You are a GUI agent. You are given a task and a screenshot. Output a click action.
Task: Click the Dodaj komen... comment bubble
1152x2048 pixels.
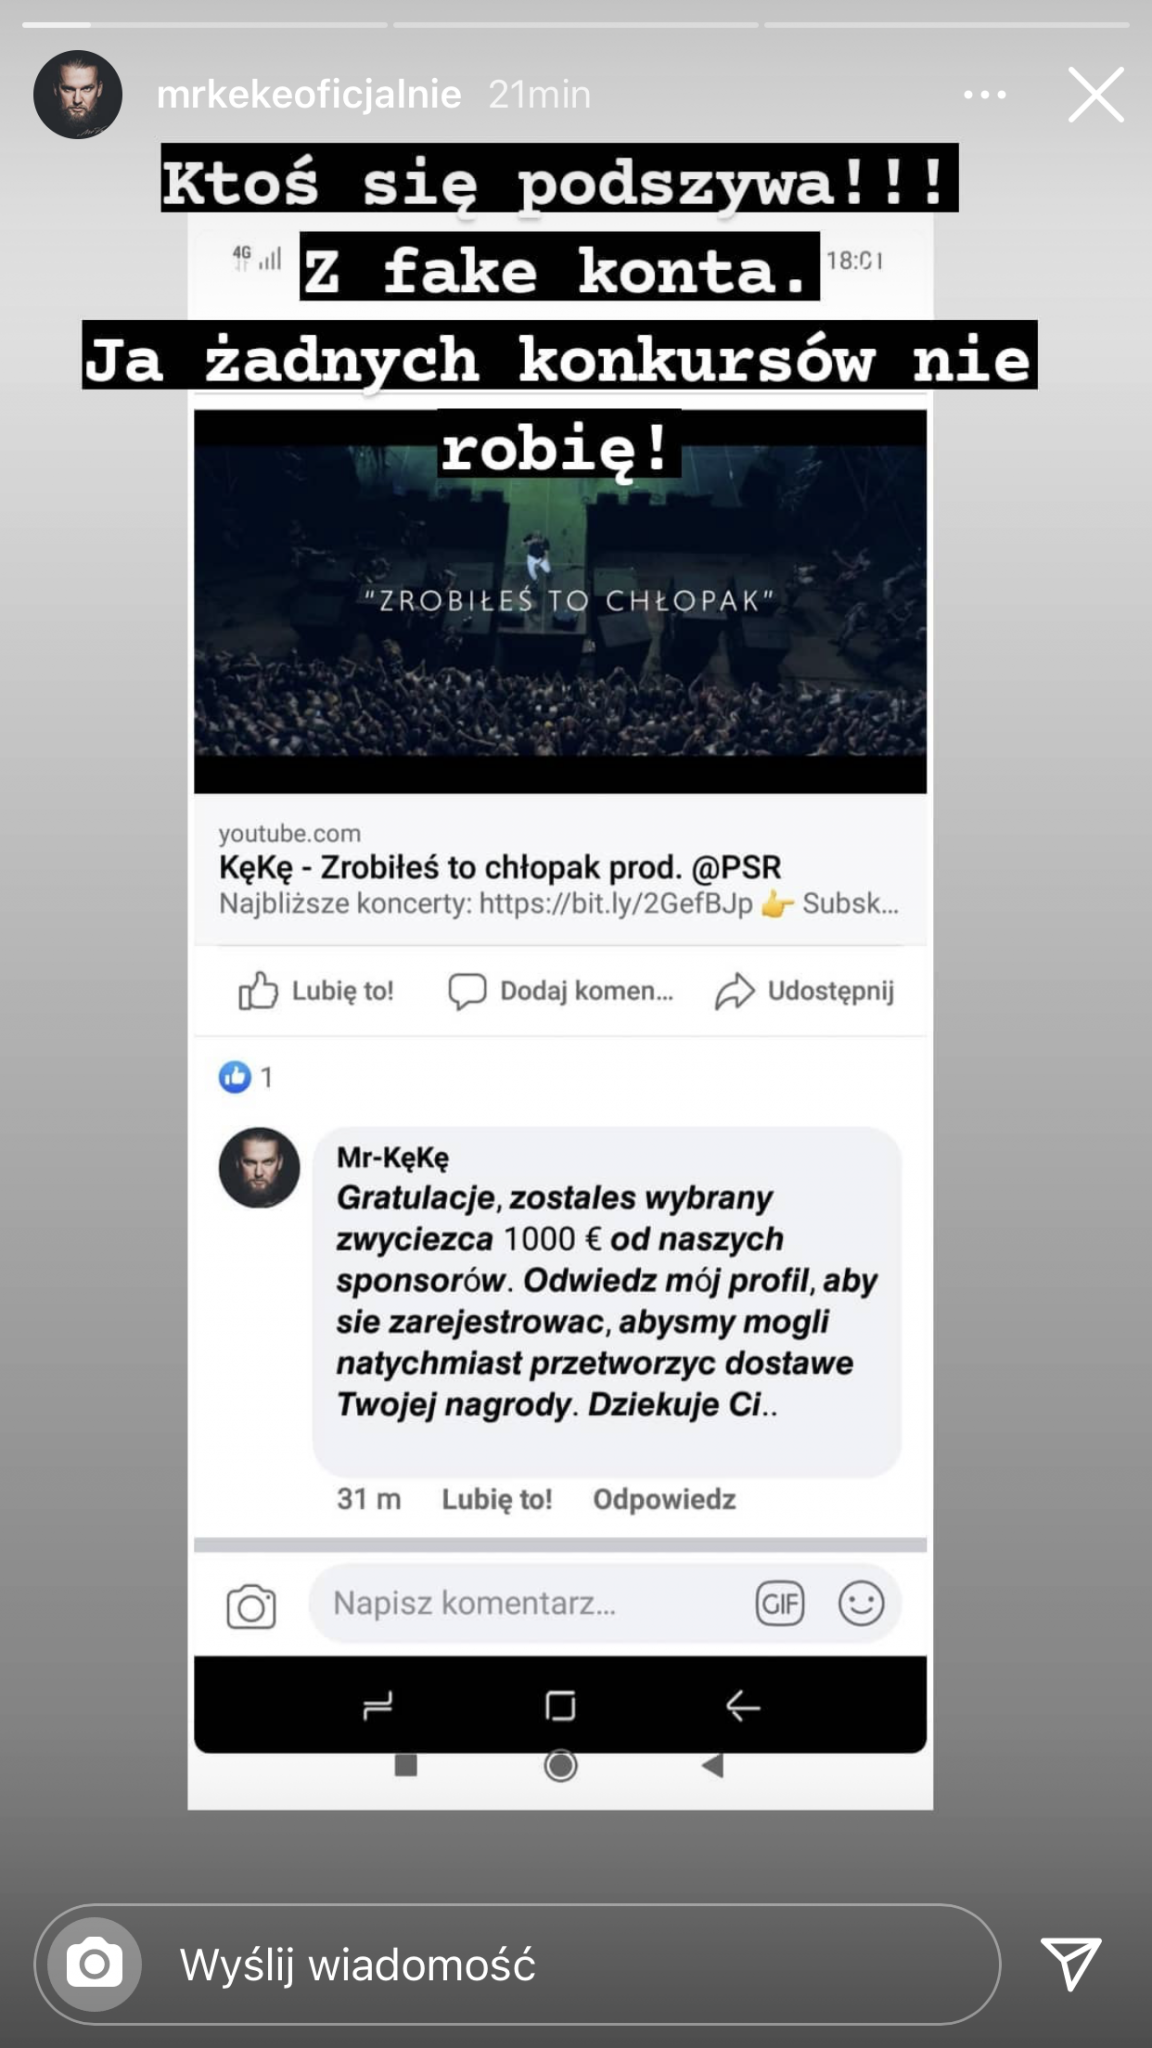[x=560, y=991]
